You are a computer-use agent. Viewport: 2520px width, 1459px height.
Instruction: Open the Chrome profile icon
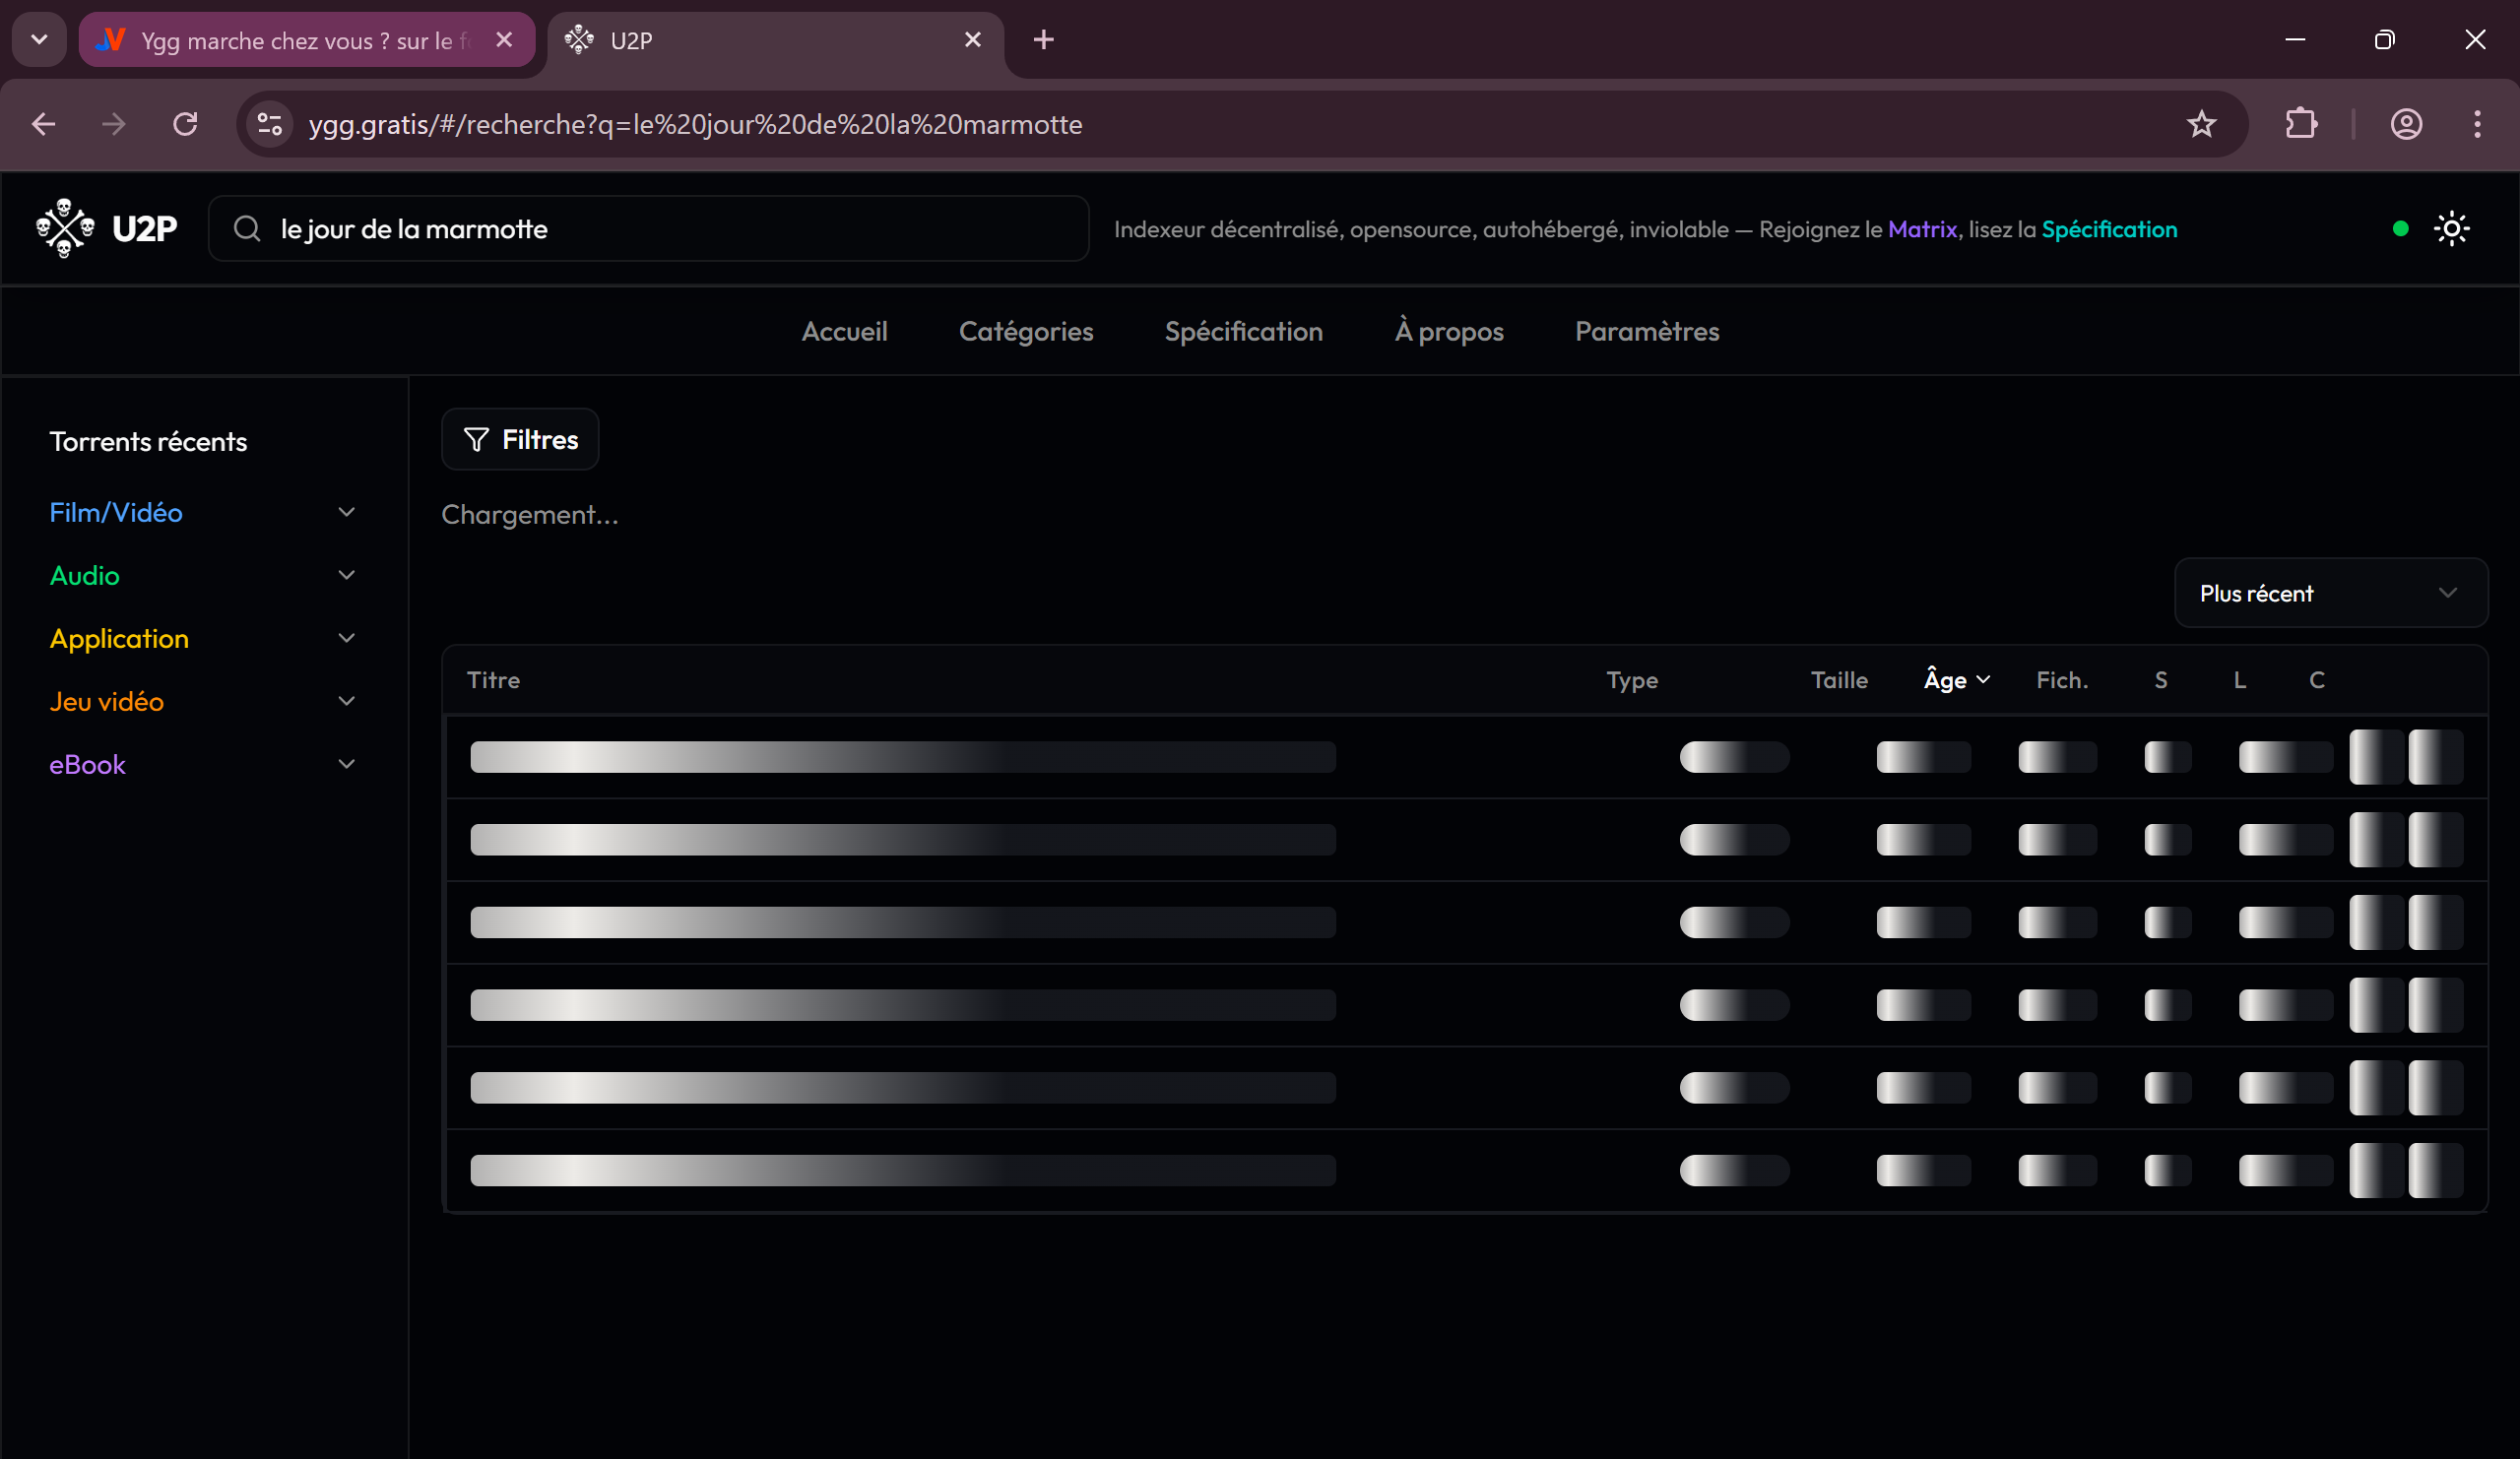pyautogui.click(x=2406, y=124)
